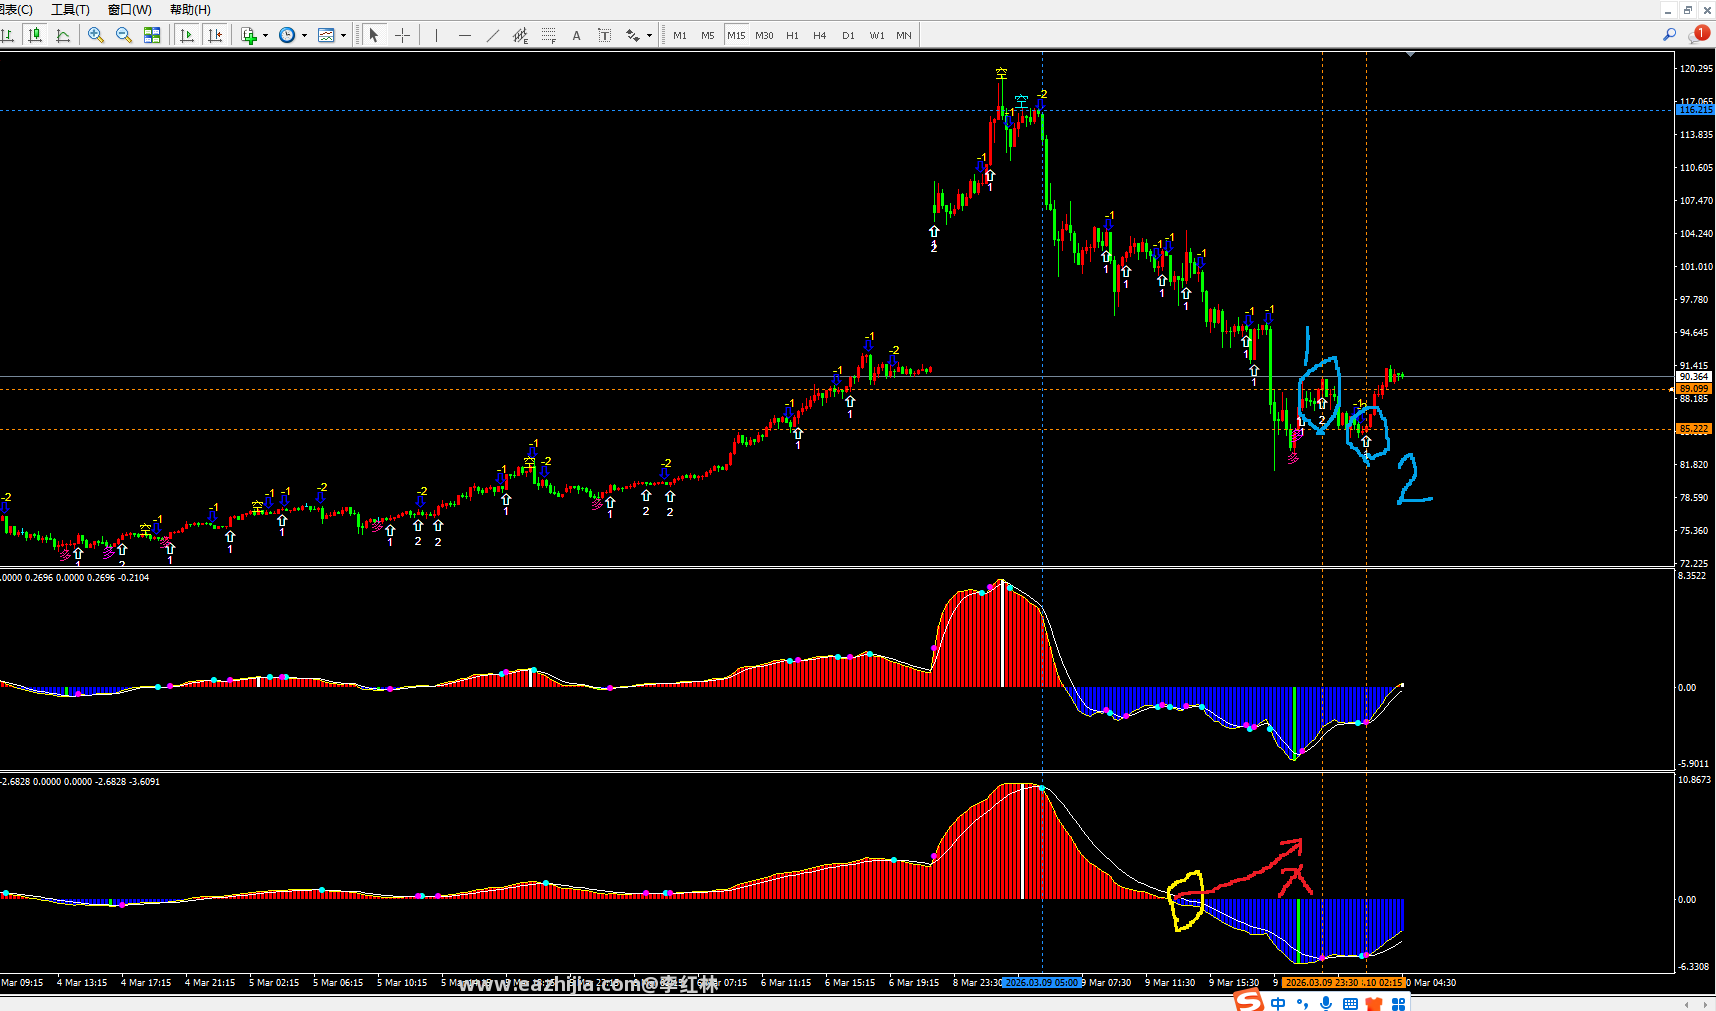This screenshot has width=1716, height=1011.
Task: Select the text 'A' drawing tool
Action: click(576, 35)
